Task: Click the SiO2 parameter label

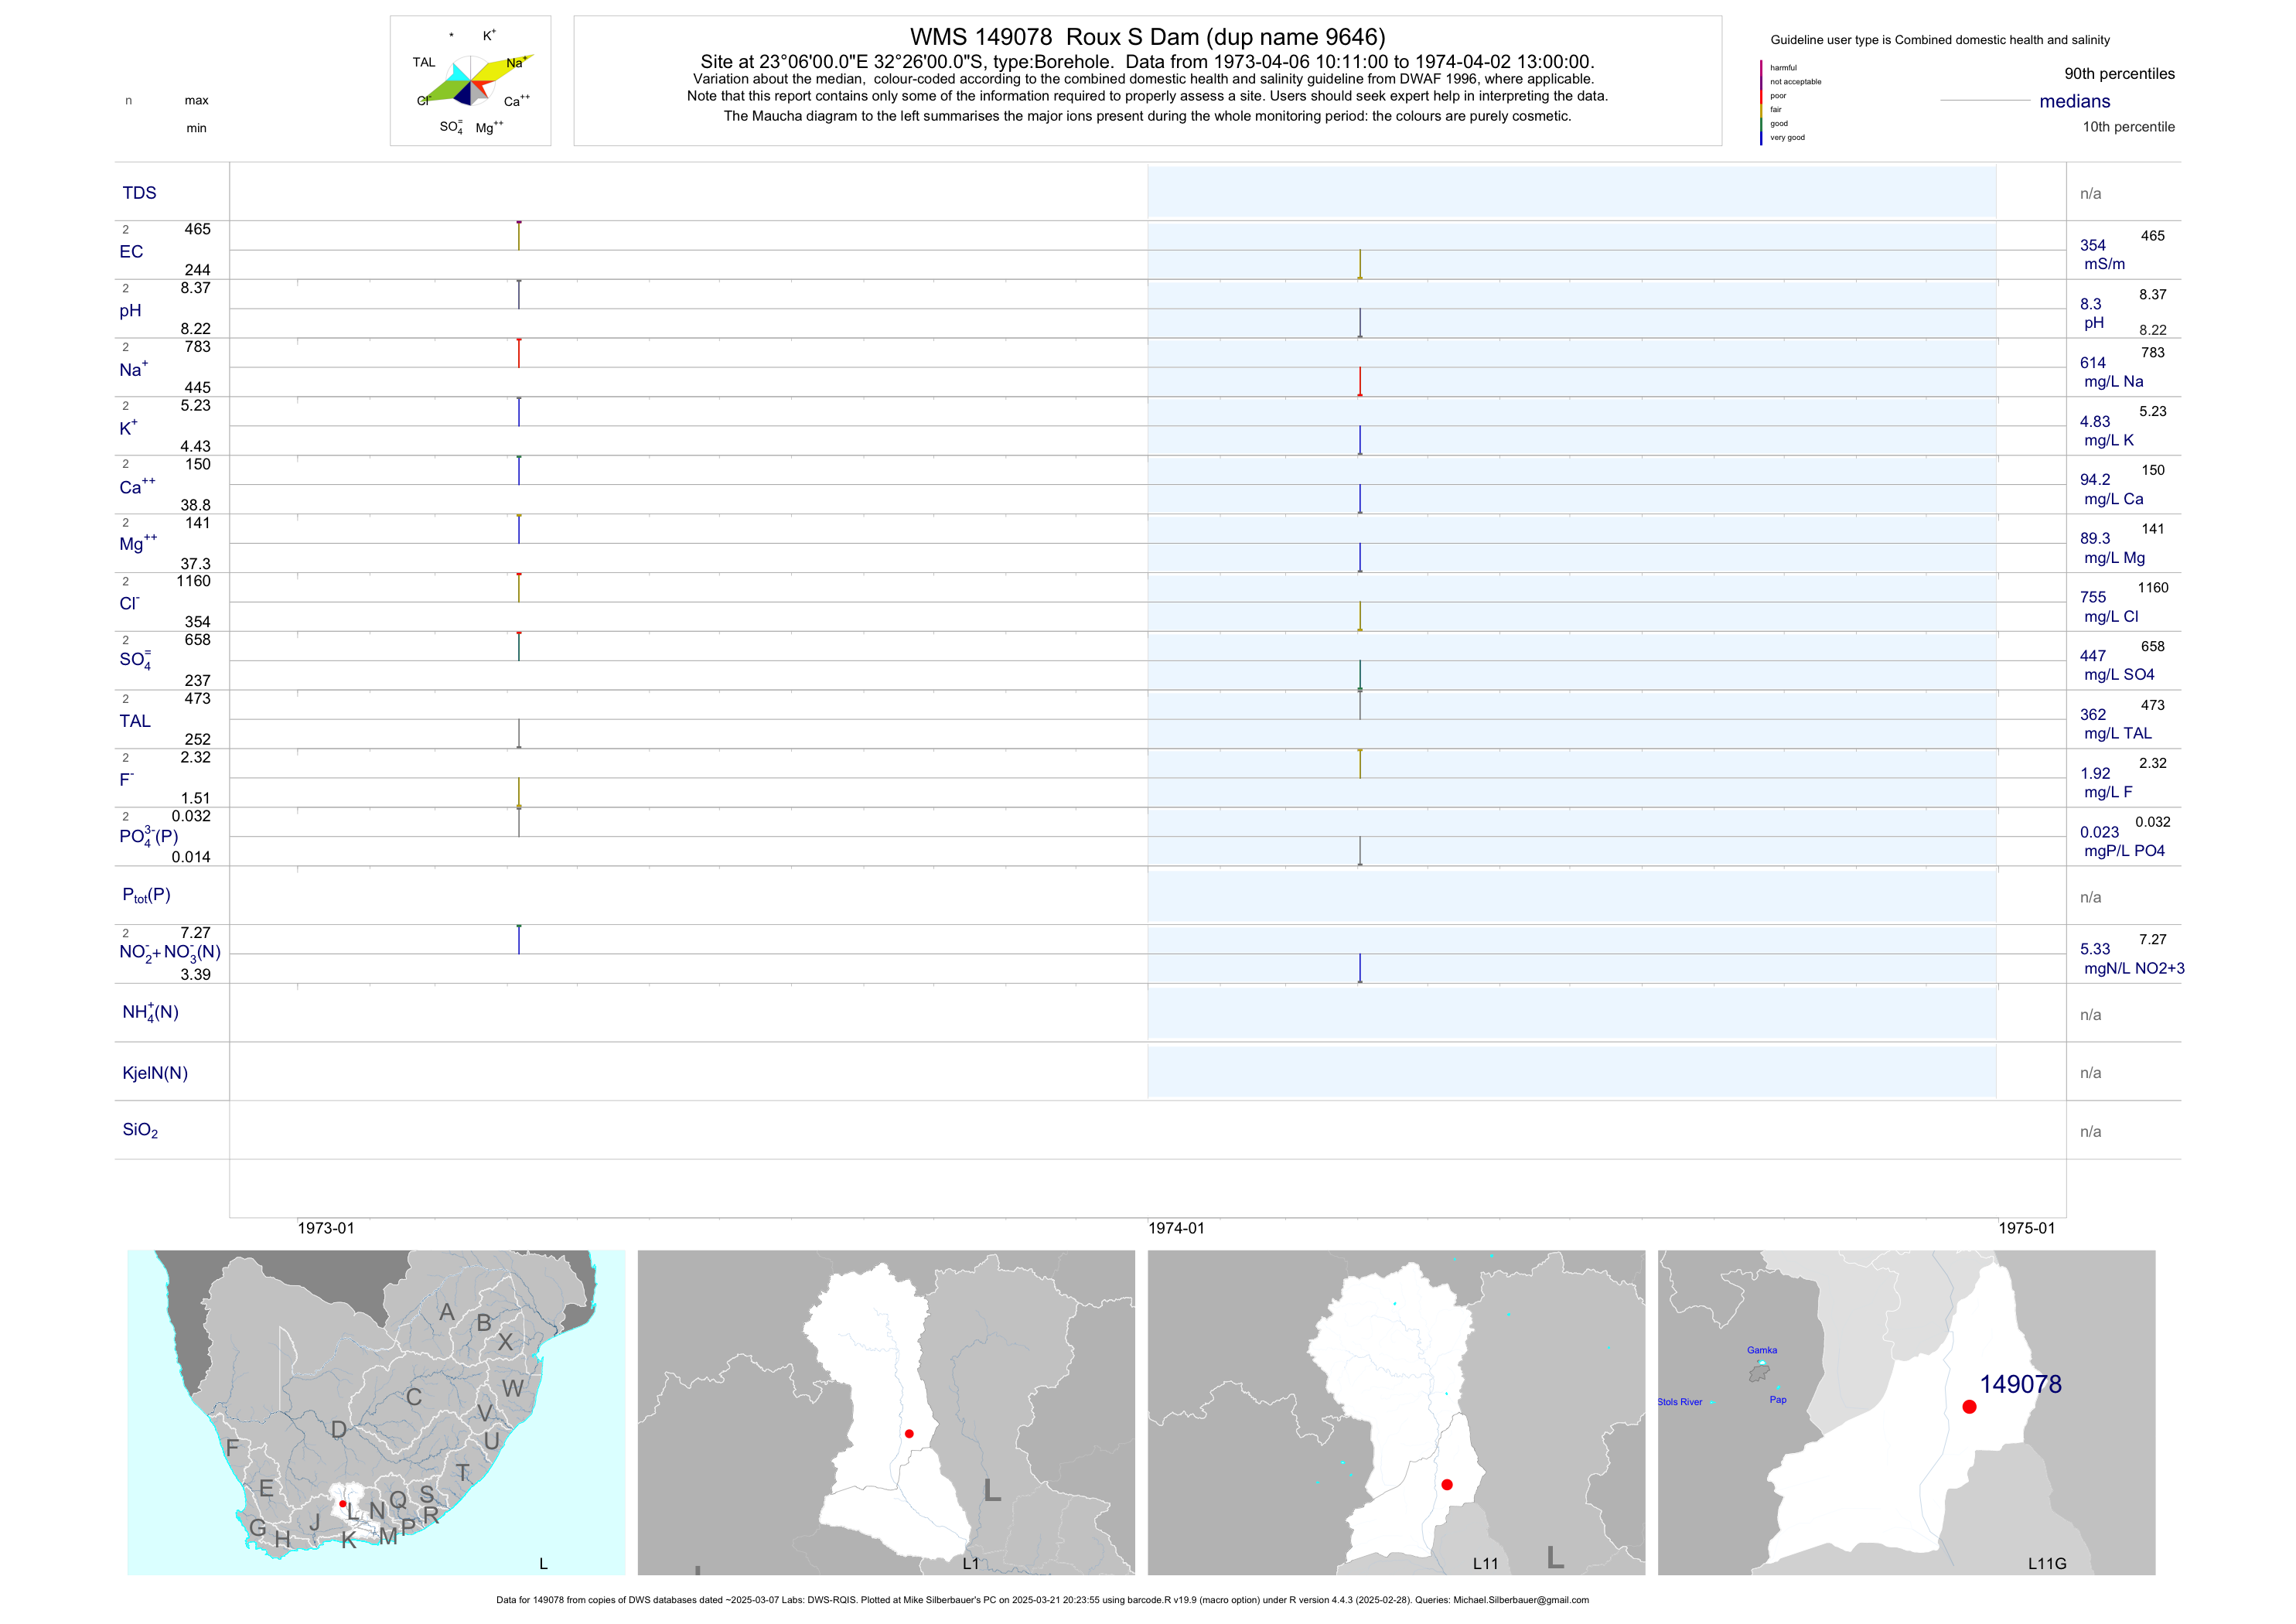Action: (x=140, y=1130)
